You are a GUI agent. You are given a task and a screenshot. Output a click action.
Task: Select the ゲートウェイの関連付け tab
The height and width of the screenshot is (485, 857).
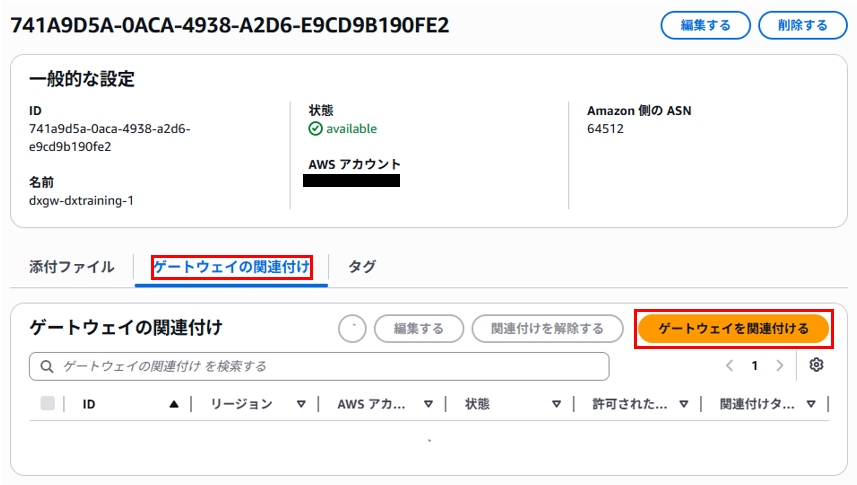[232, 267]
